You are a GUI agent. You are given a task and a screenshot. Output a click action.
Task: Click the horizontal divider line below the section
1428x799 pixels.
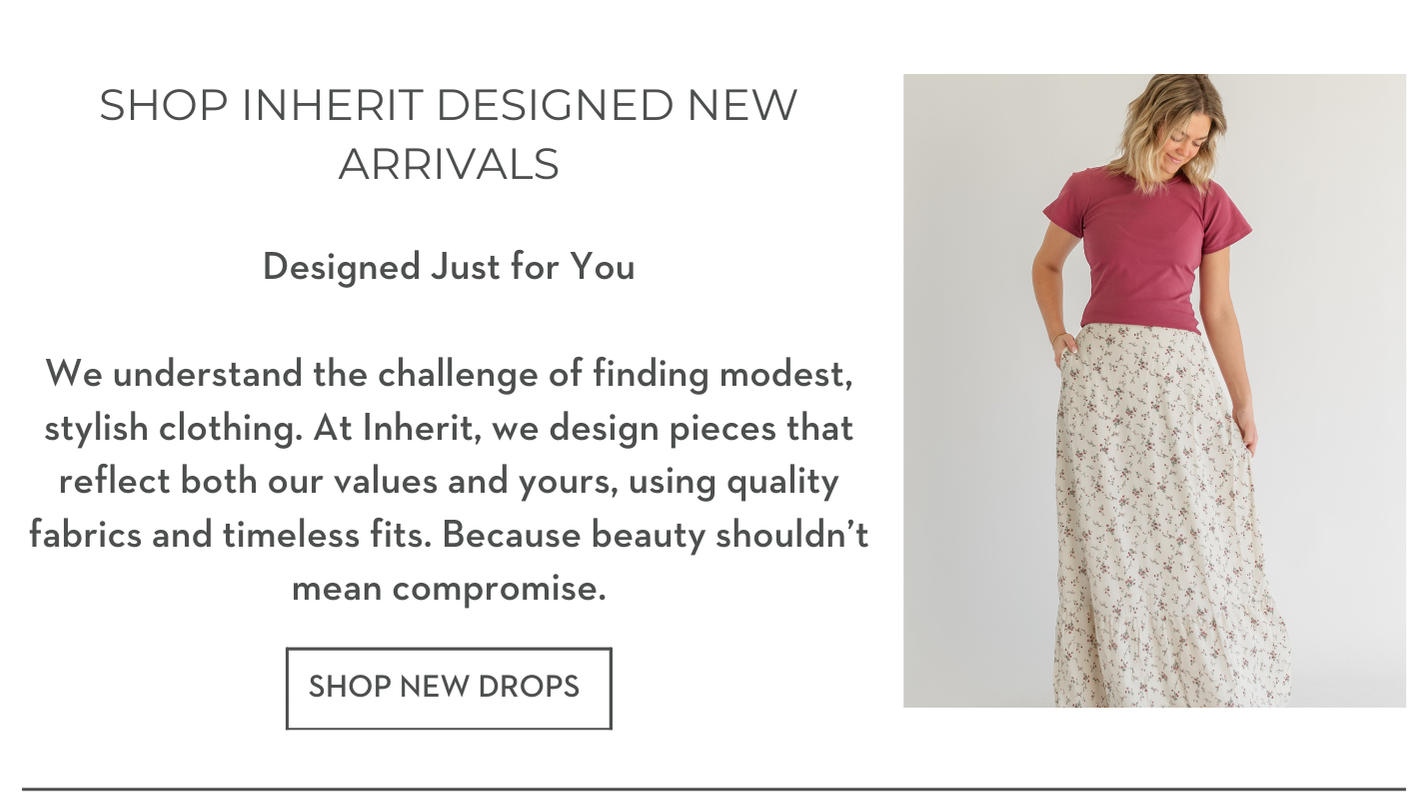coord(713,789)
